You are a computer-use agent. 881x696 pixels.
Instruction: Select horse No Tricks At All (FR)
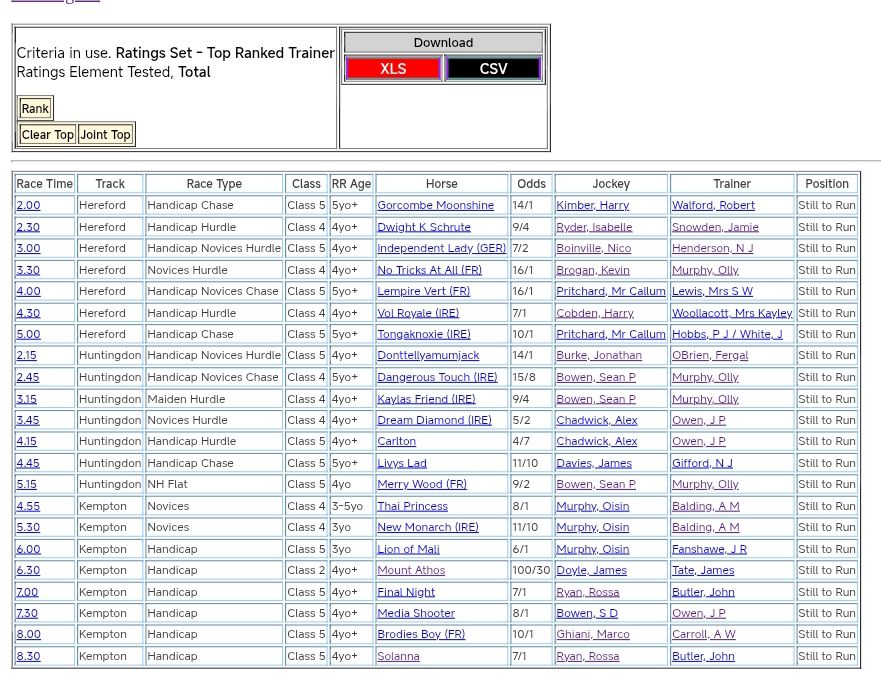(429, 270)
